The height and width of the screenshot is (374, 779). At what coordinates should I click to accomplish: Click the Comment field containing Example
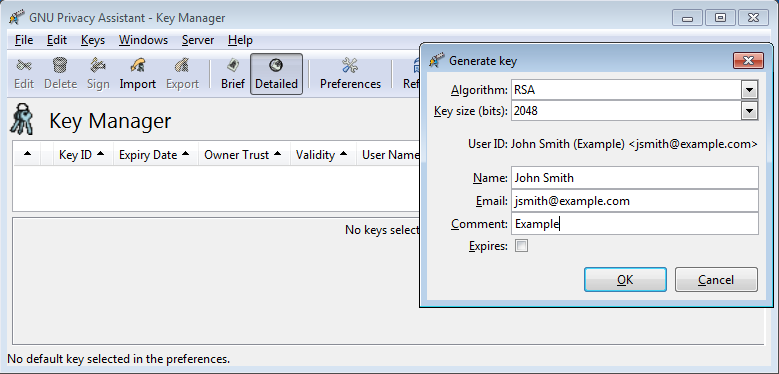(635, 224)
